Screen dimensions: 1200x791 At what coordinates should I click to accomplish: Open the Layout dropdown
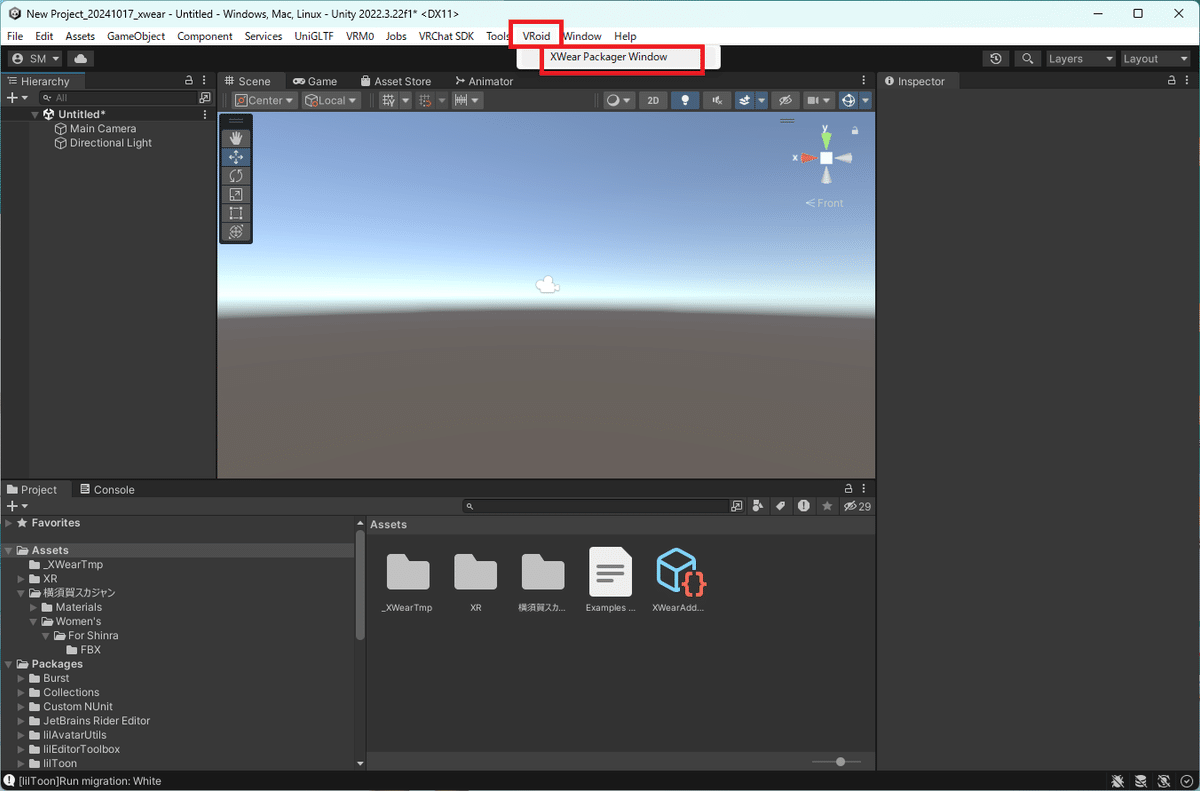1156,59
